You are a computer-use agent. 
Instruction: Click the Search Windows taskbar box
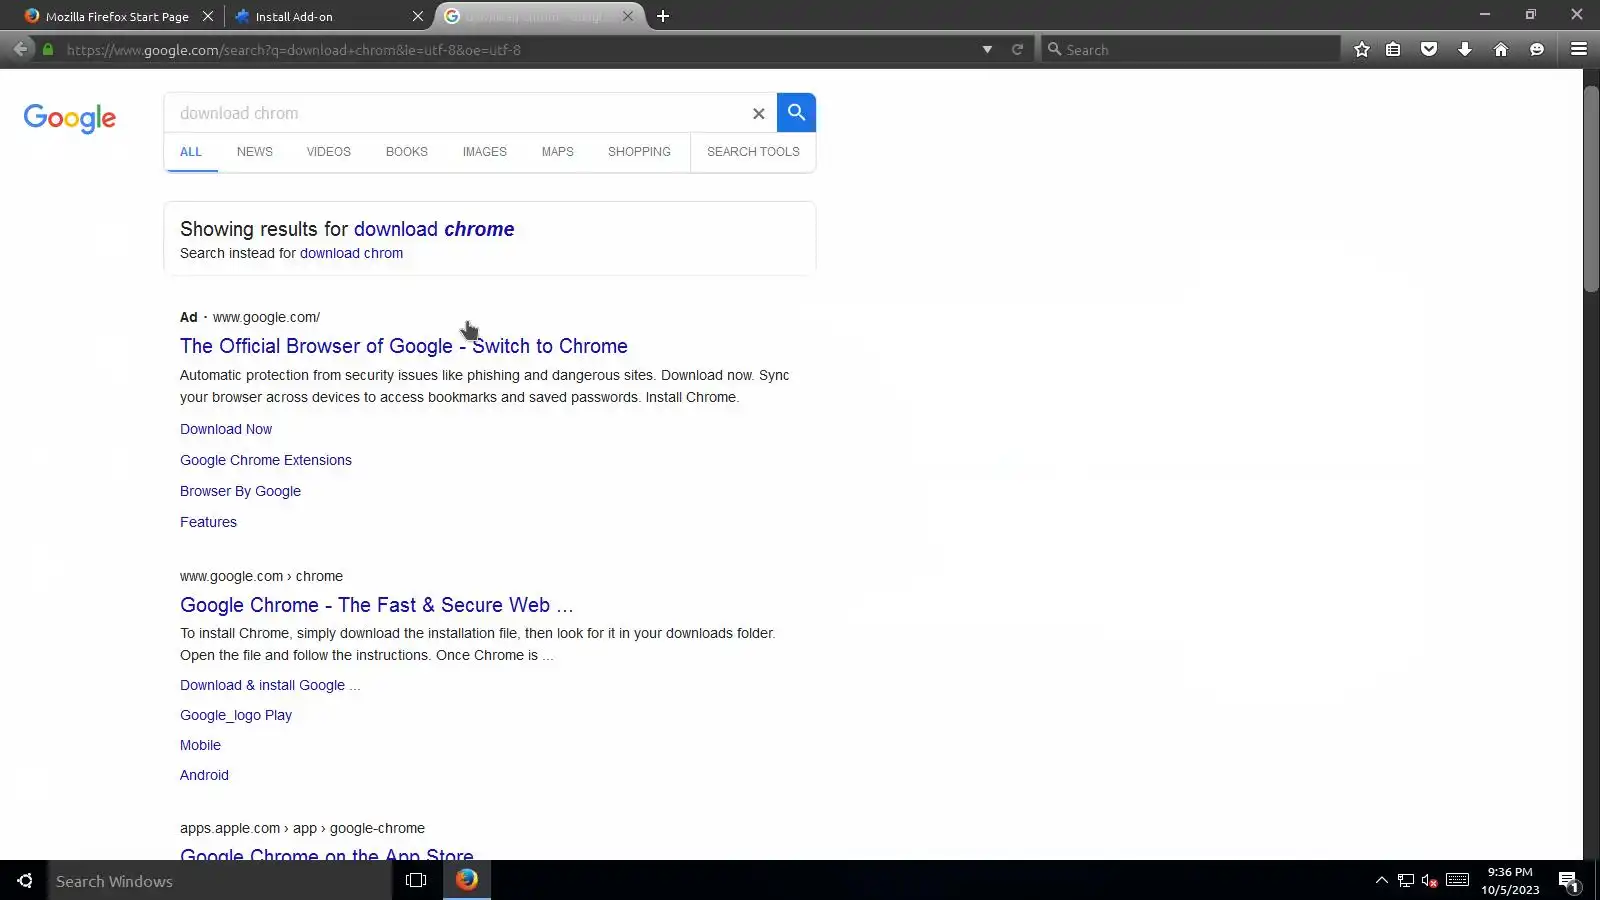point(220,880)
